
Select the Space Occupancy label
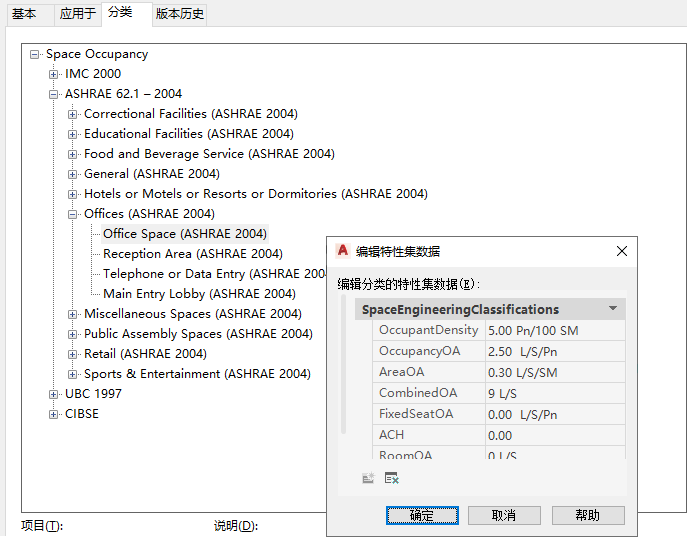[x=97, y=54]
